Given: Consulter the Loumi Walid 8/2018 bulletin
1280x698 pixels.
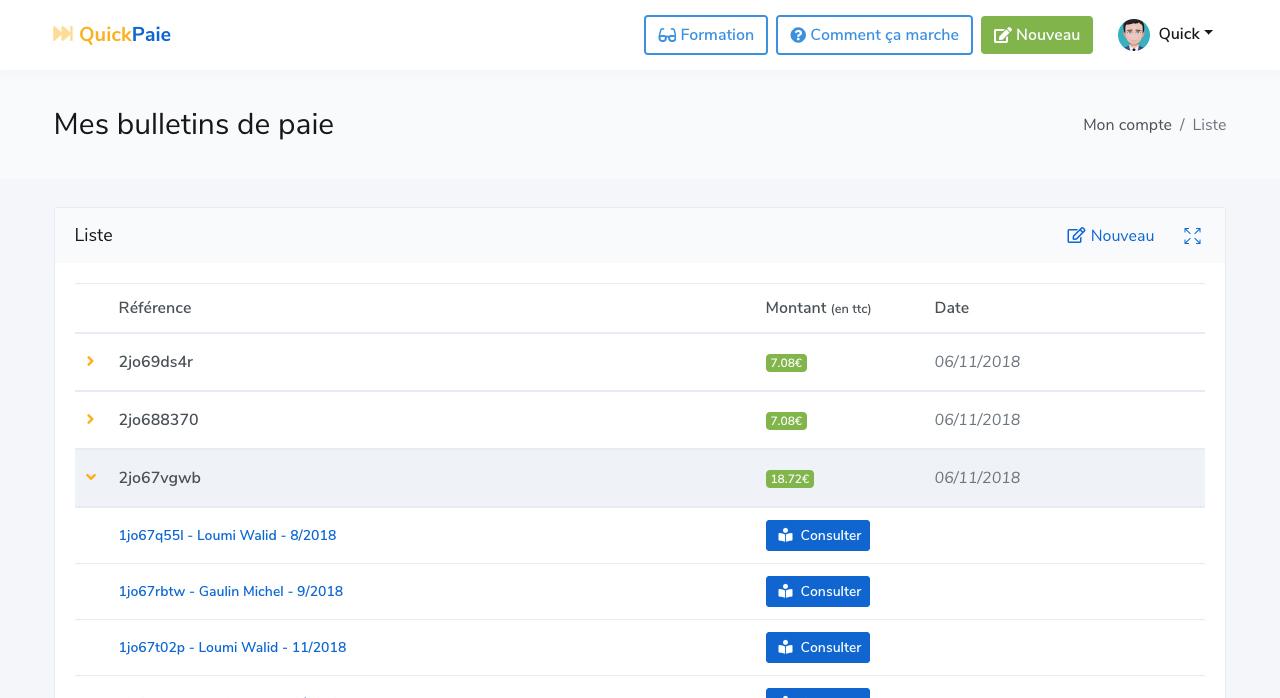Looking at the screenshot, I should coord(818,535).
